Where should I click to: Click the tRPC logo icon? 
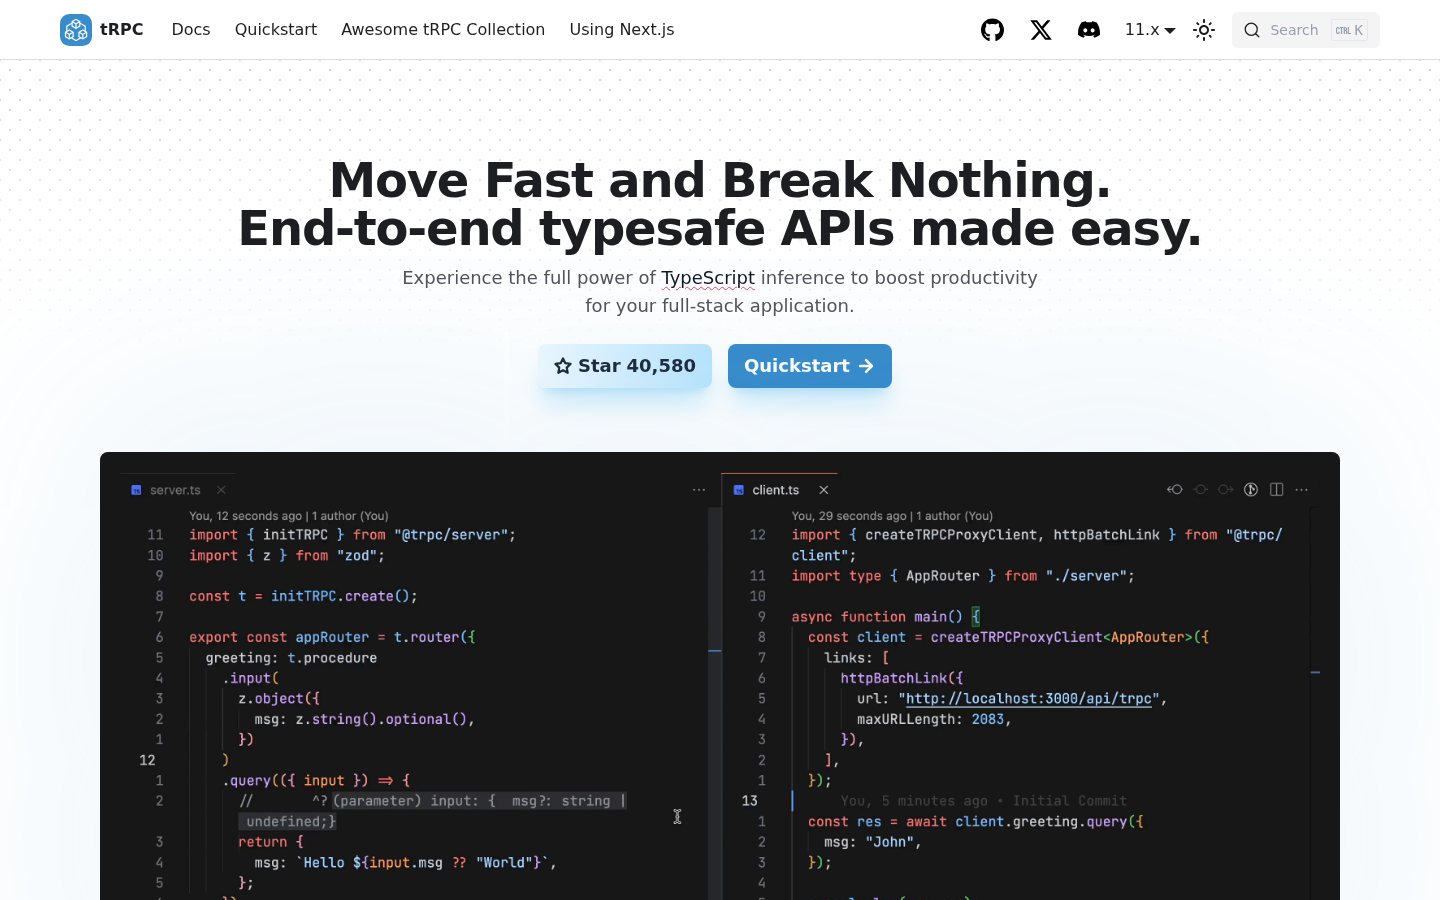pos(76,30)
